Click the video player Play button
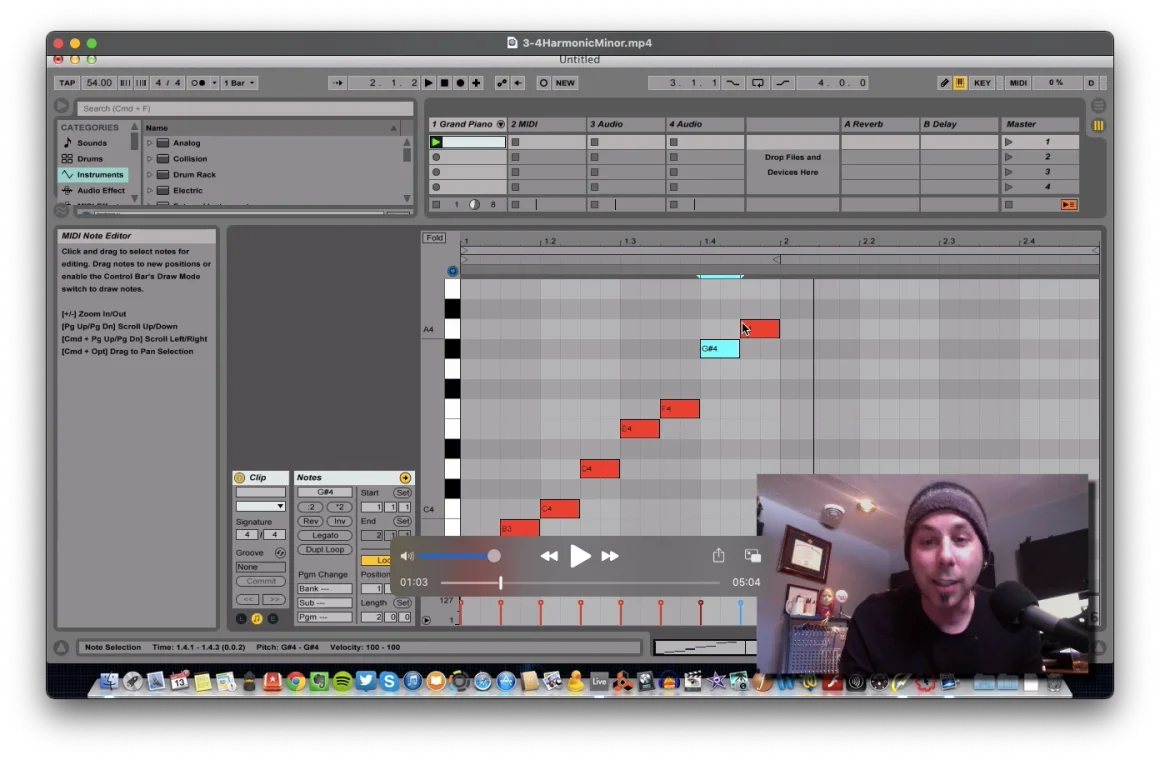The height and width of the screenshot is (760, 1160). point(580,556)
